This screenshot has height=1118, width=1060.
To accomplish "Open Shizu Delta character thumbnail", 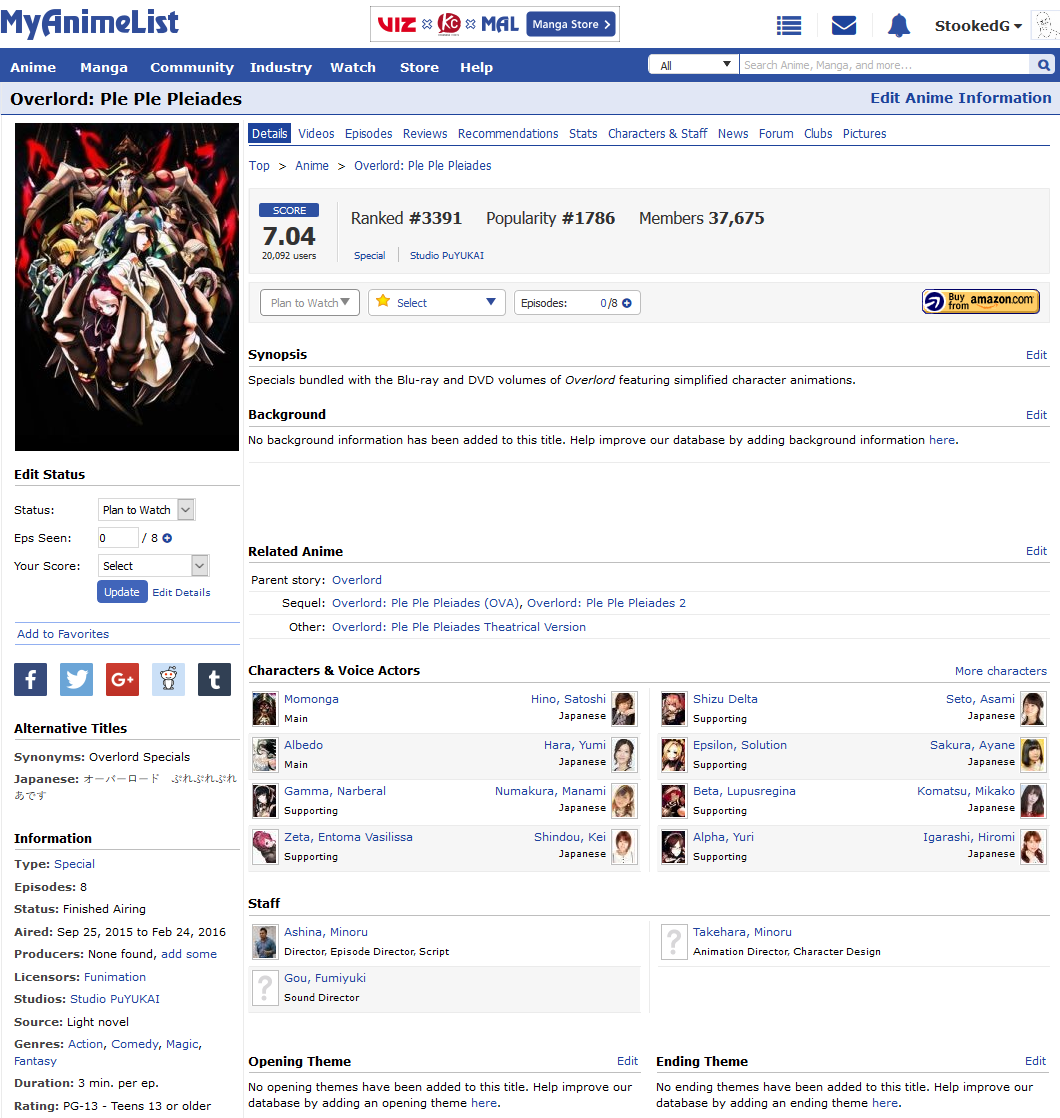I will tap(674, 709).
